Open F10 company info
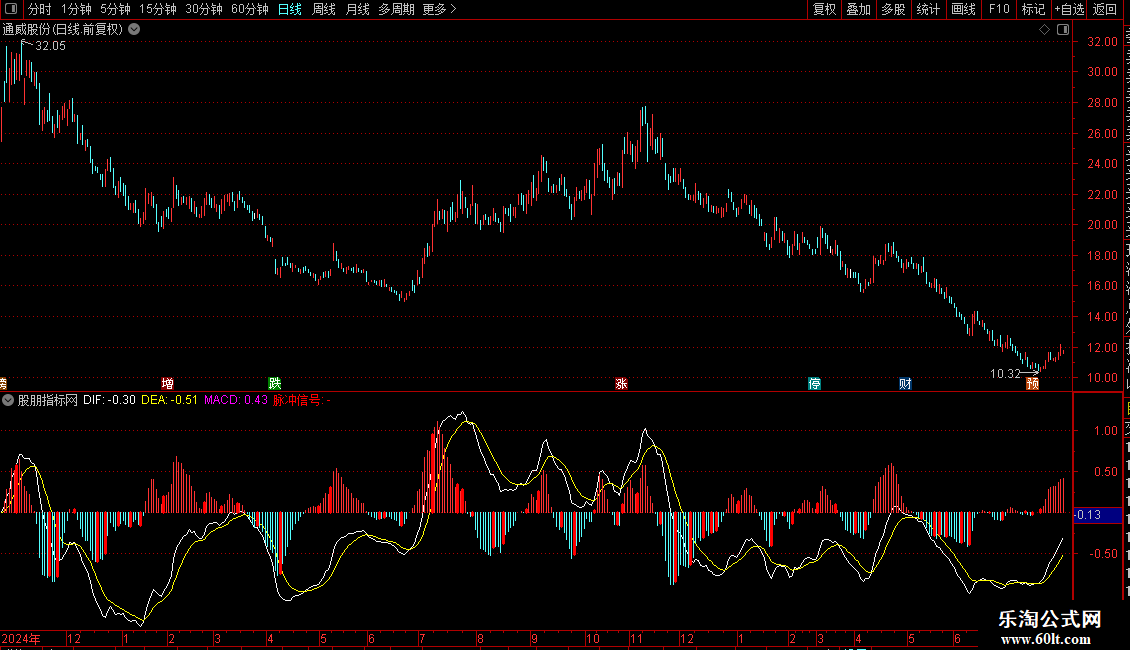Screen dimensions: 1130x650 (999, 9)
